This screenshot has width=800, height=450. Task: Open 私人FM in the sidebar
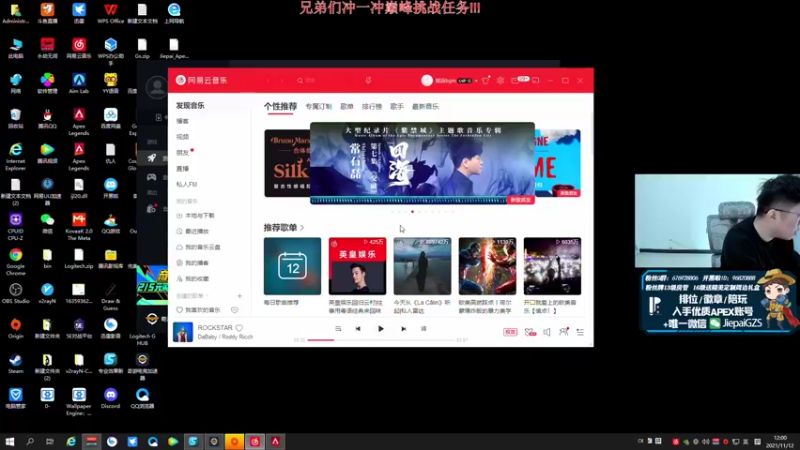pyautogui.click(x=187, y=184)
